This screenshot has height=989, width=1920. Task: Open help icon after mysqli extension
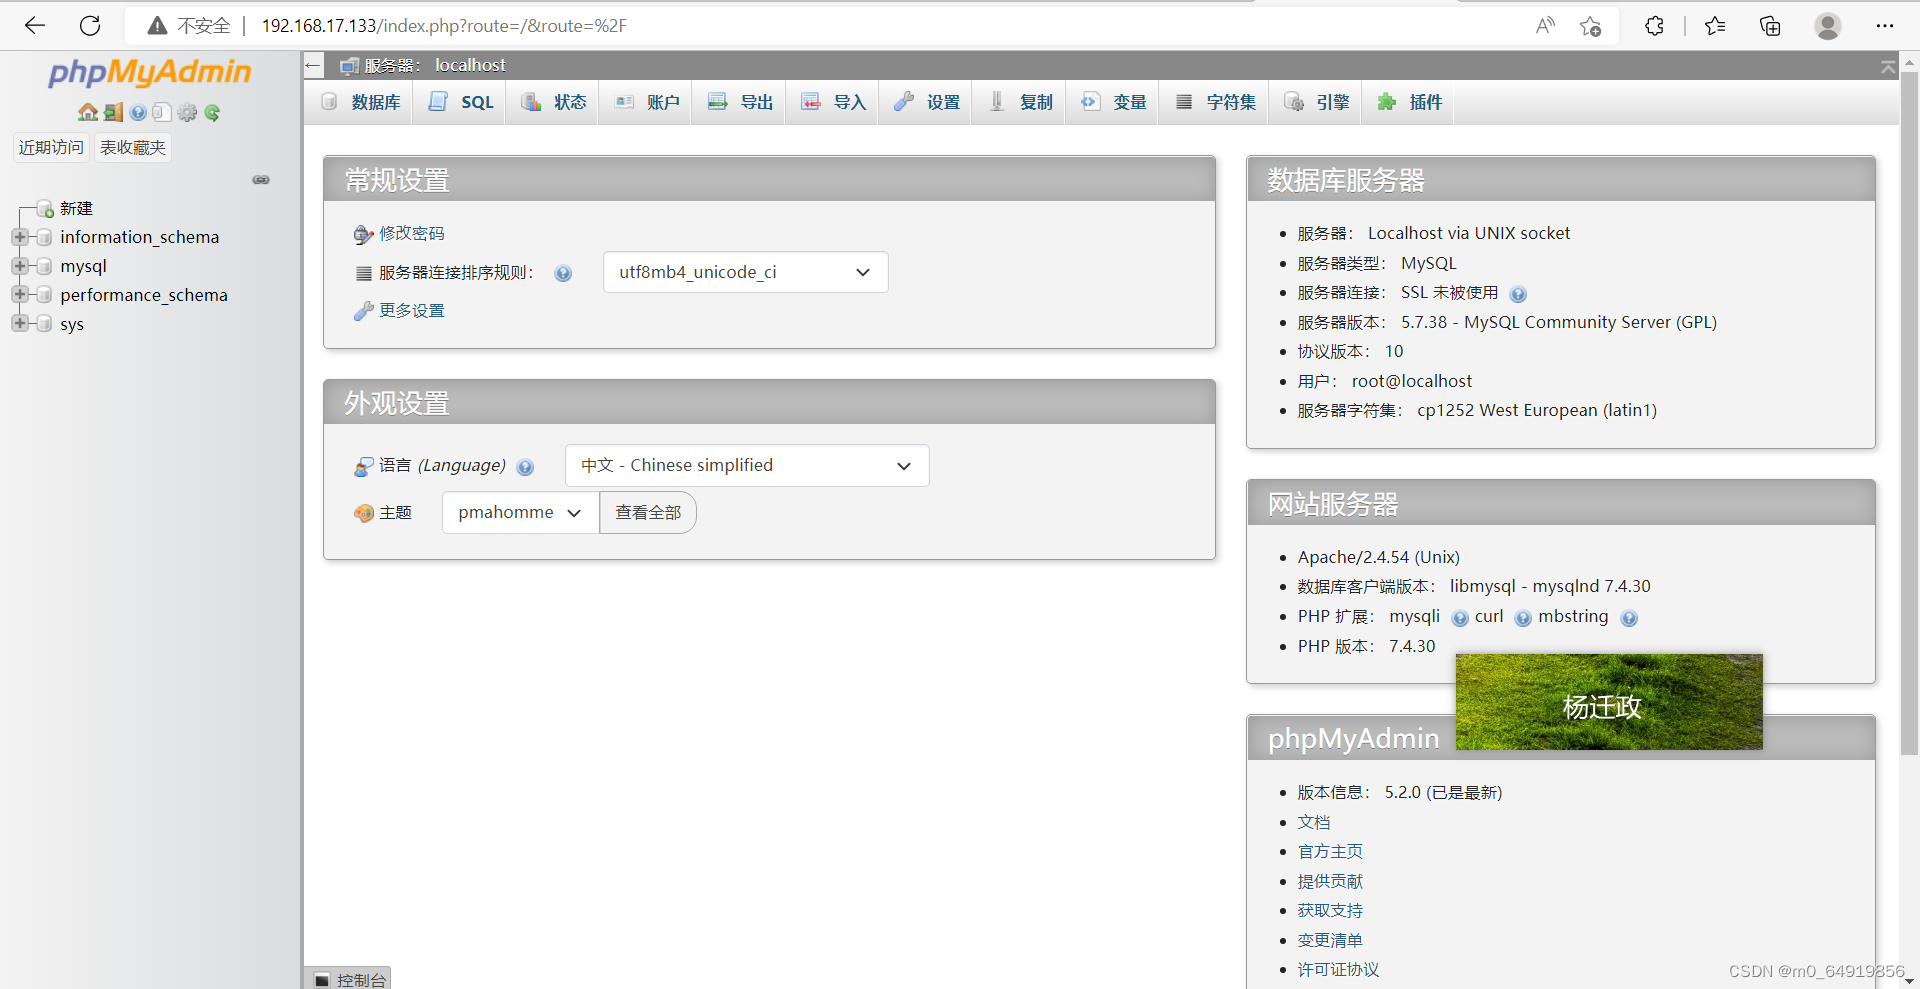1460,618
